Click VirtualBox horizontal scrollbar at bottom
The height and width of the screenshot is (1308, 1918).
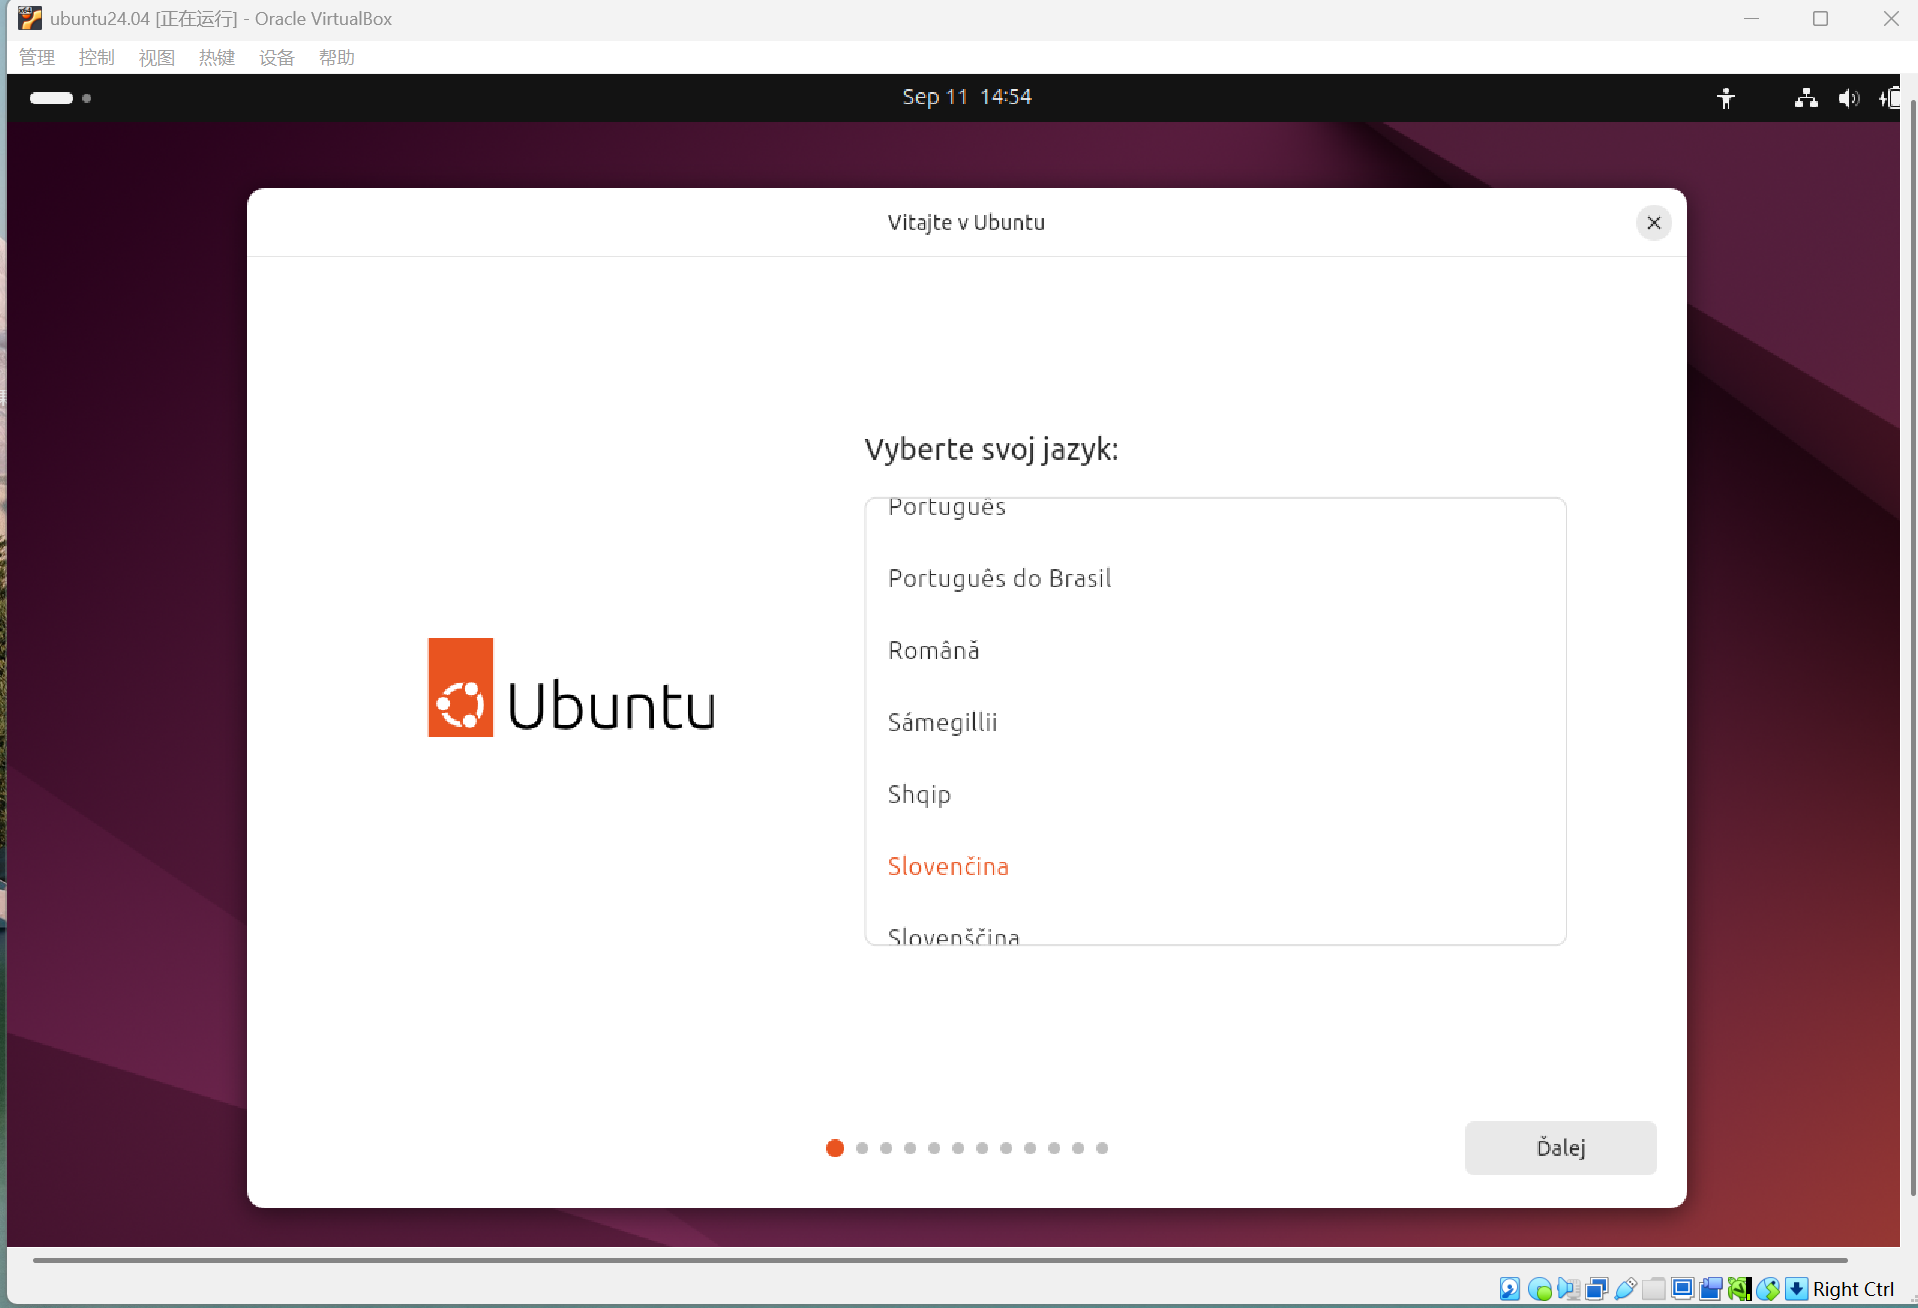[940, 1260]
